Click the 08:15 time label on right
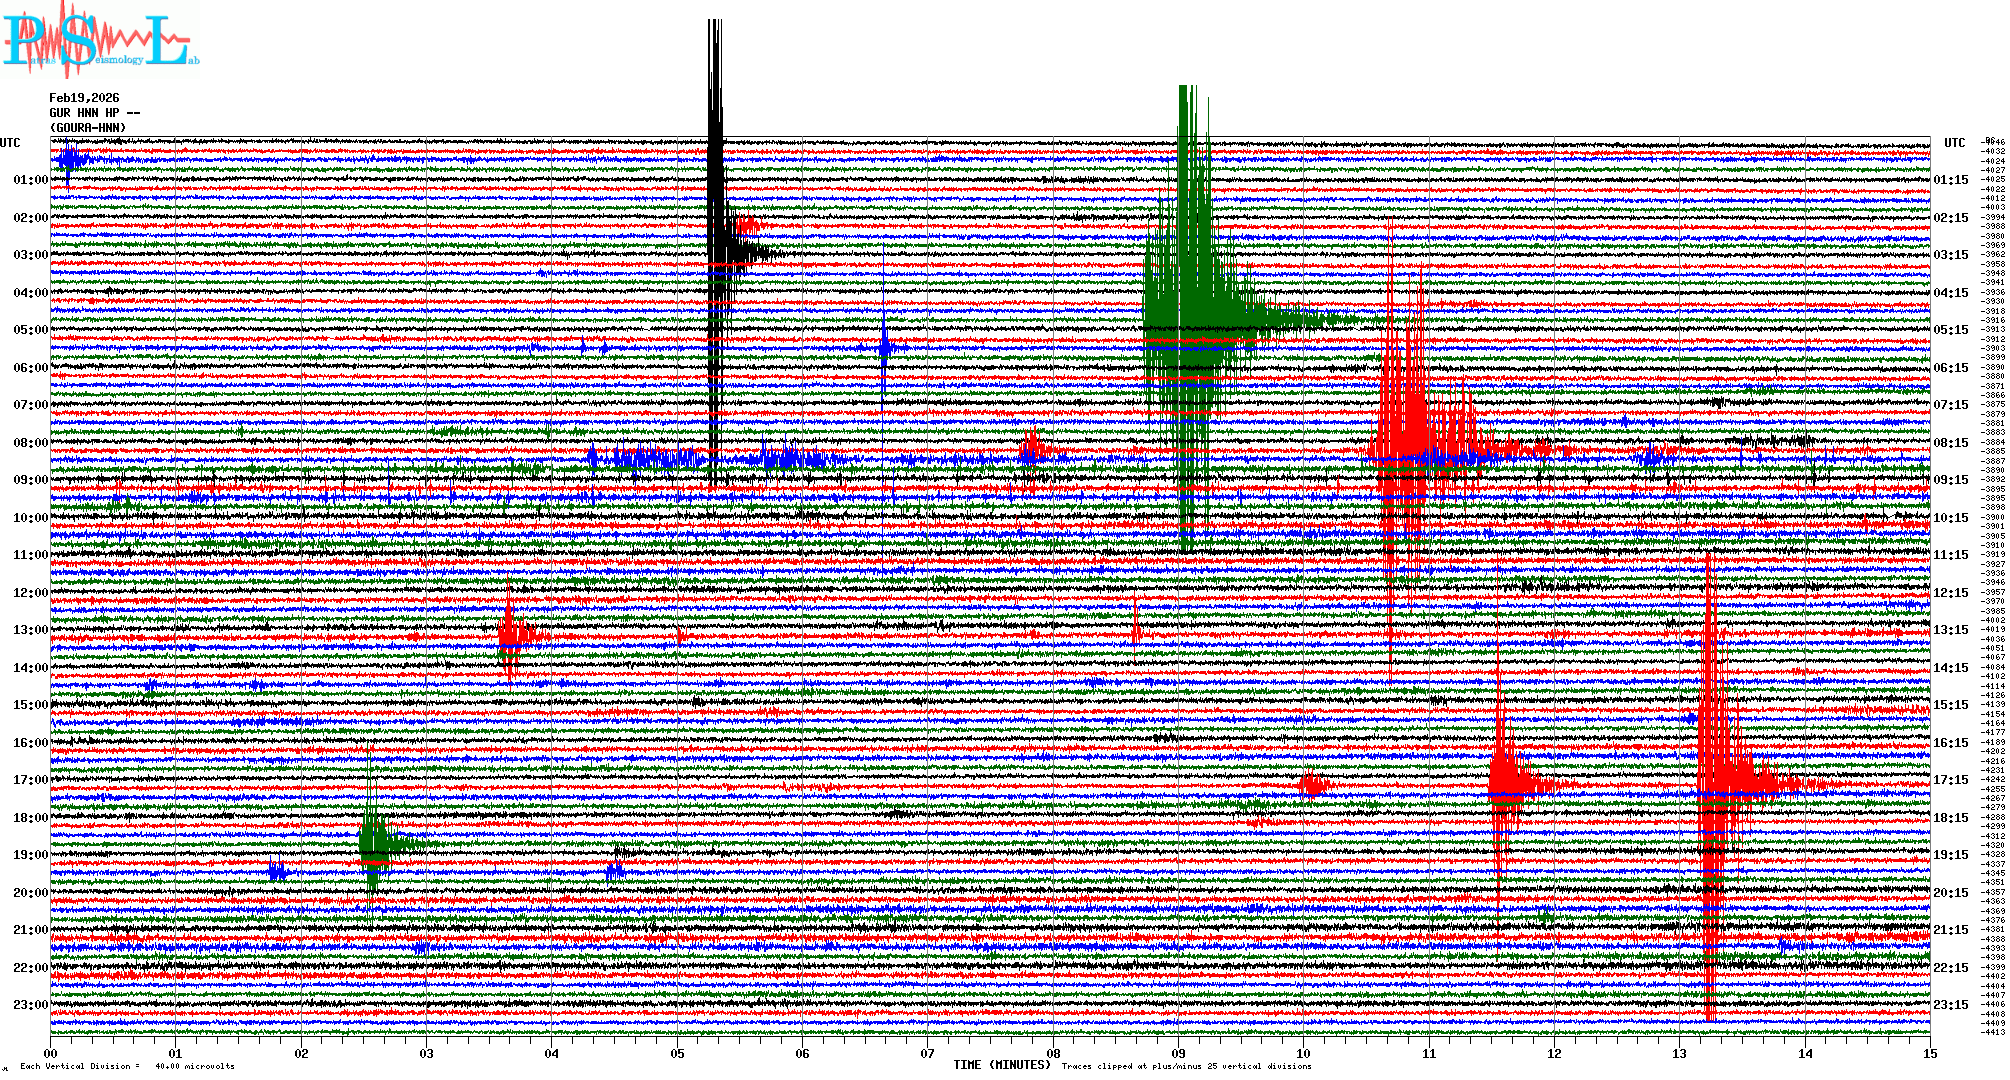 tap(1950, 443)
